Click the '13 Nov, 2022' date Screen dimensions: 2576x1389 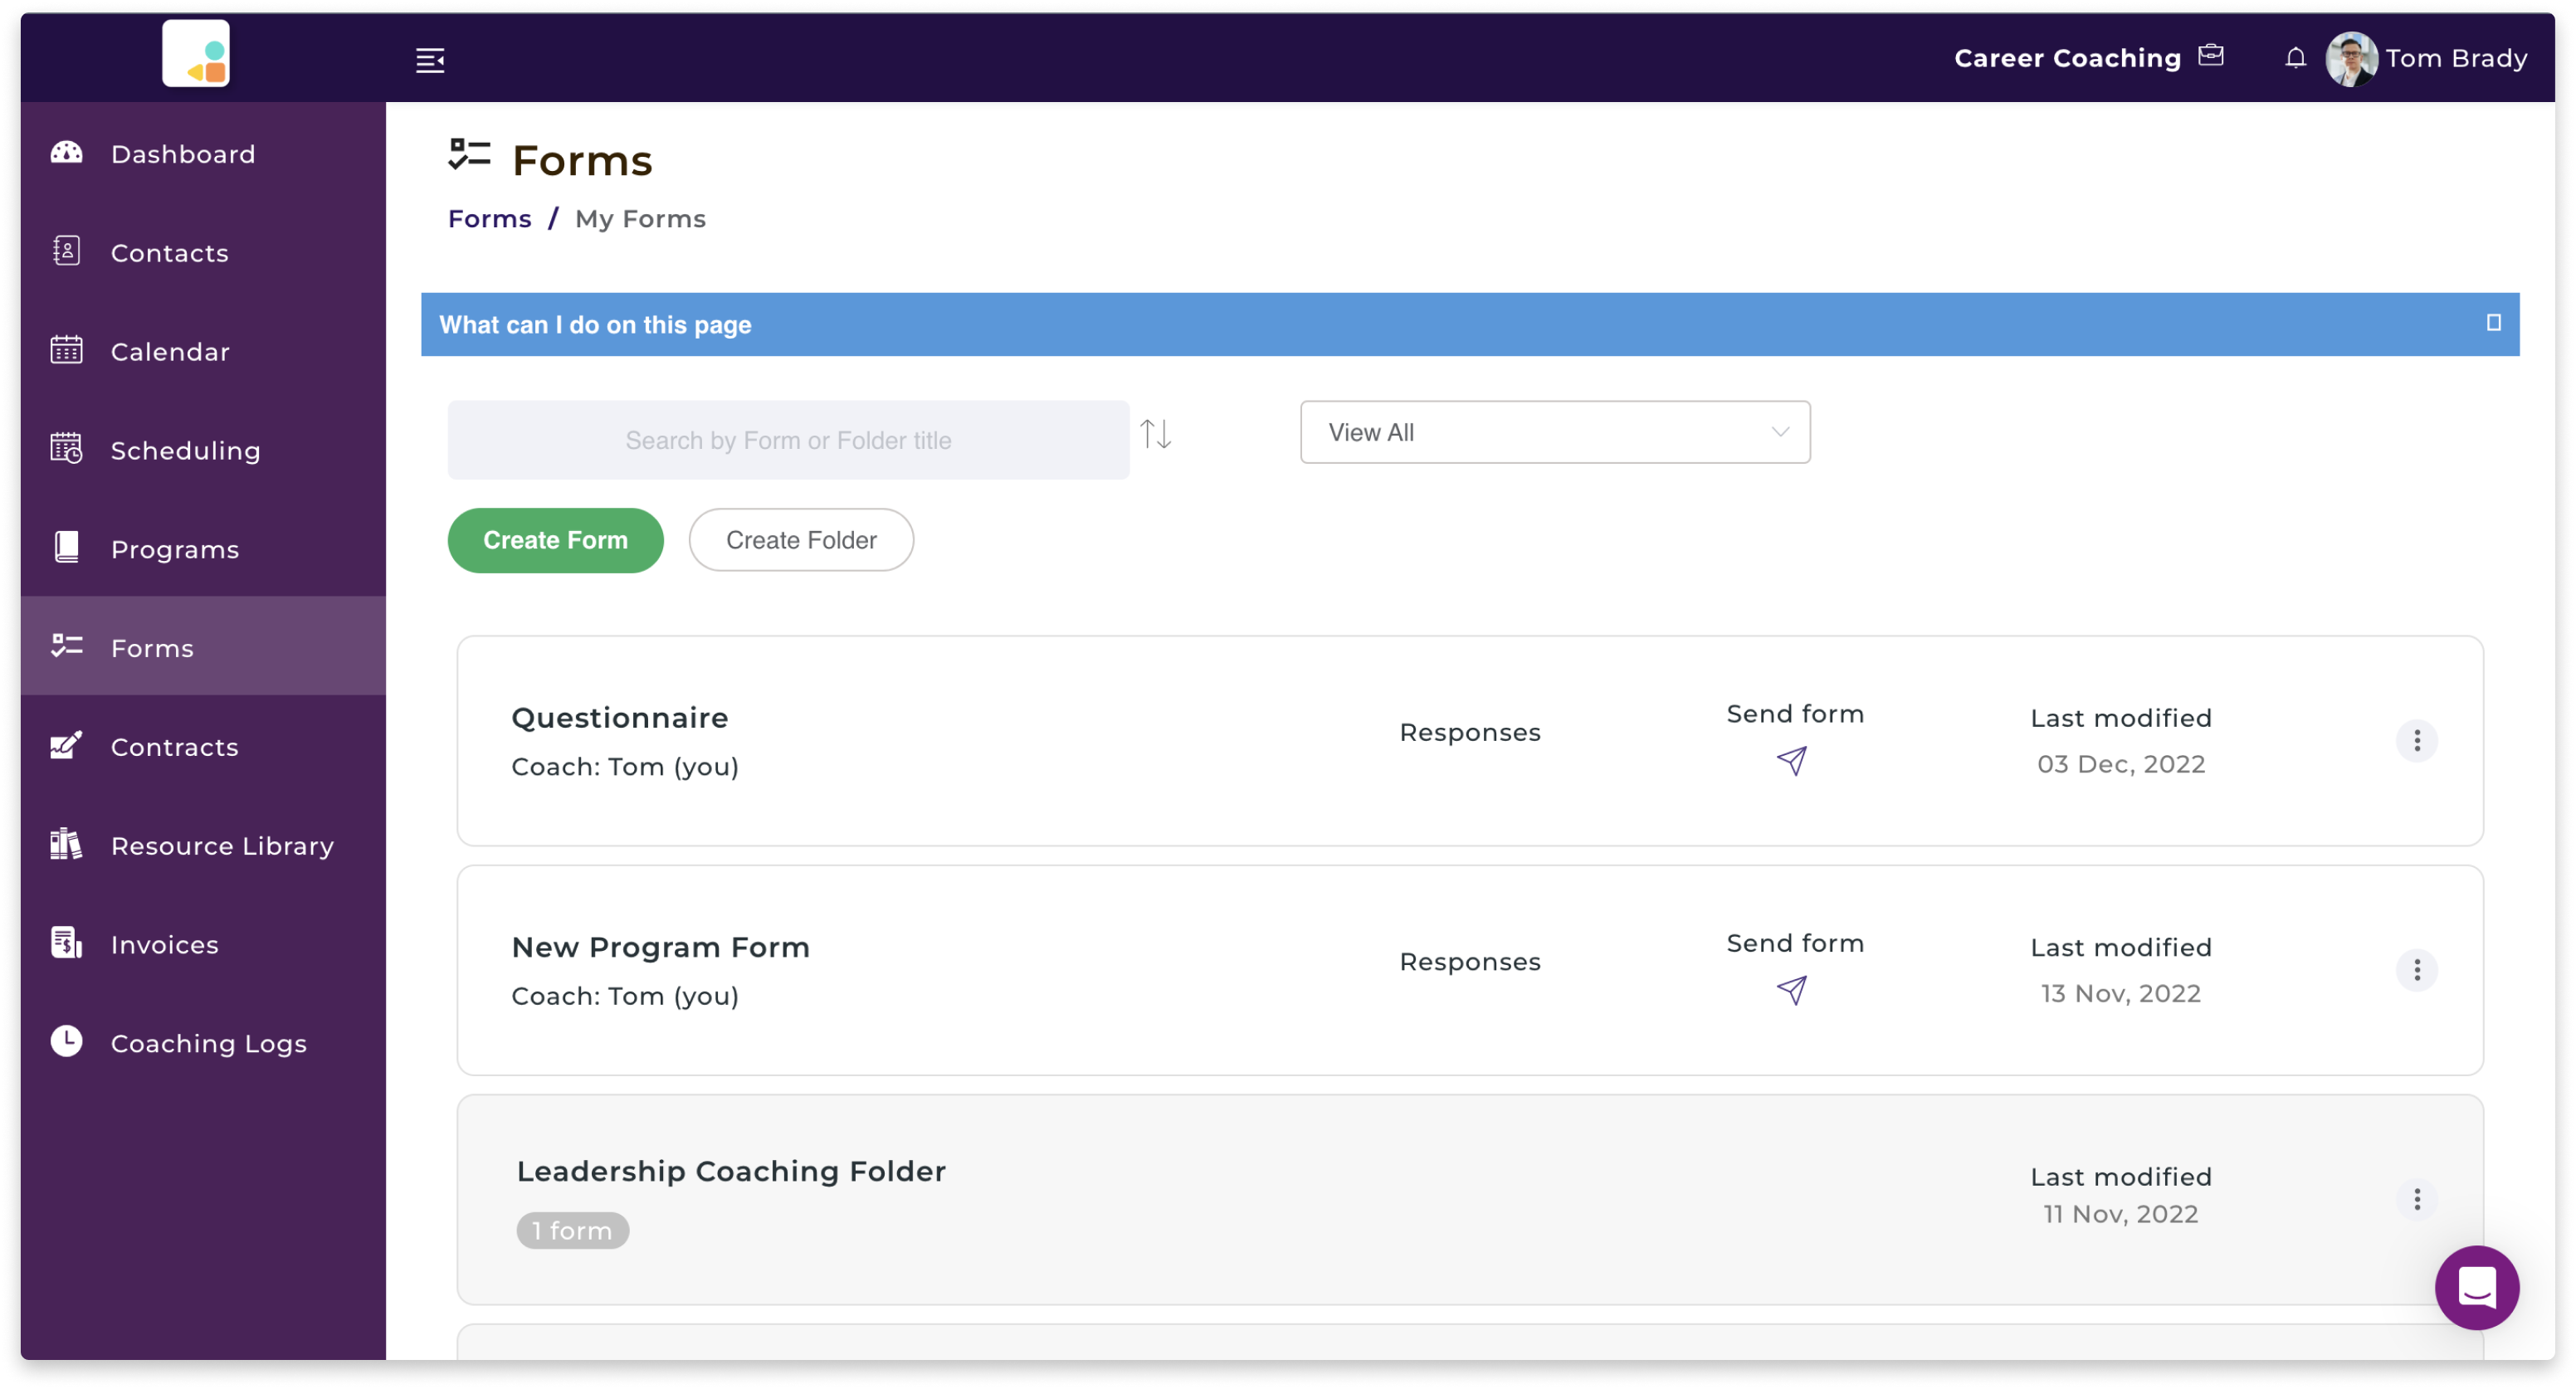pos(2120,993)
